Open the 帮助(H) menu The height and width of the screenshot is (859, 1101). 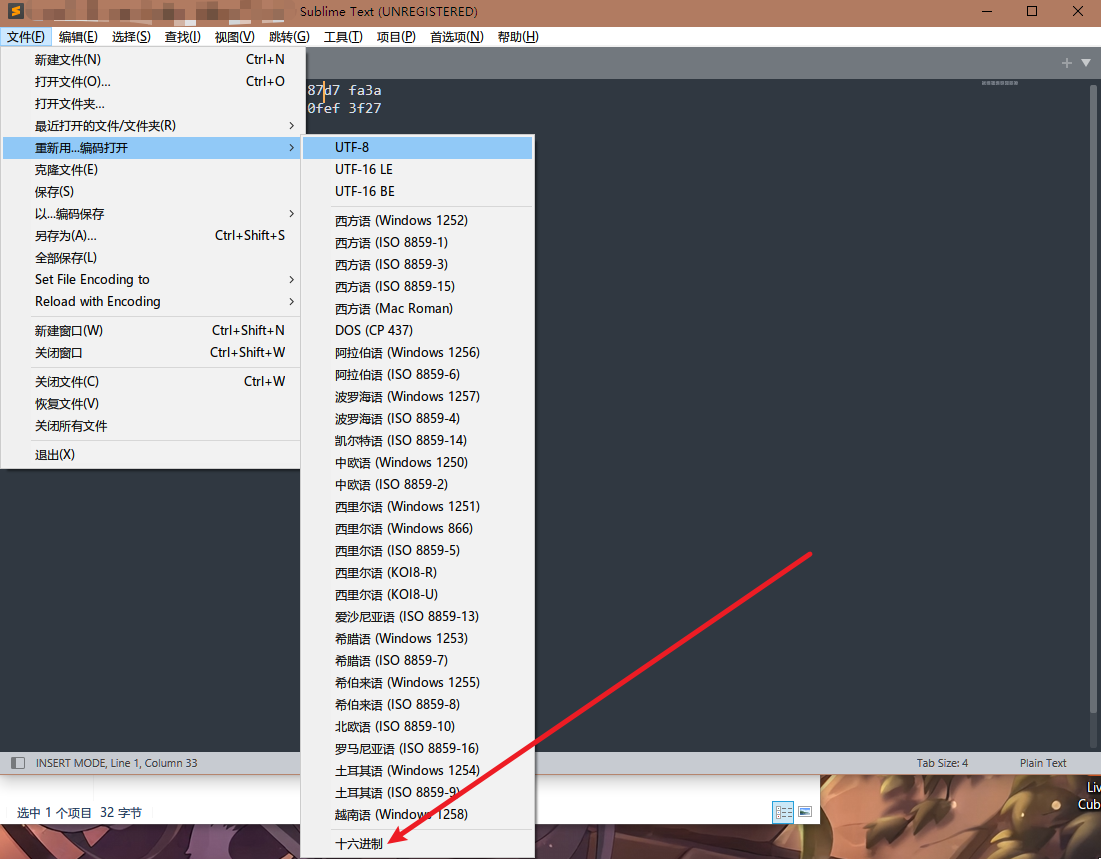[518, 37]
